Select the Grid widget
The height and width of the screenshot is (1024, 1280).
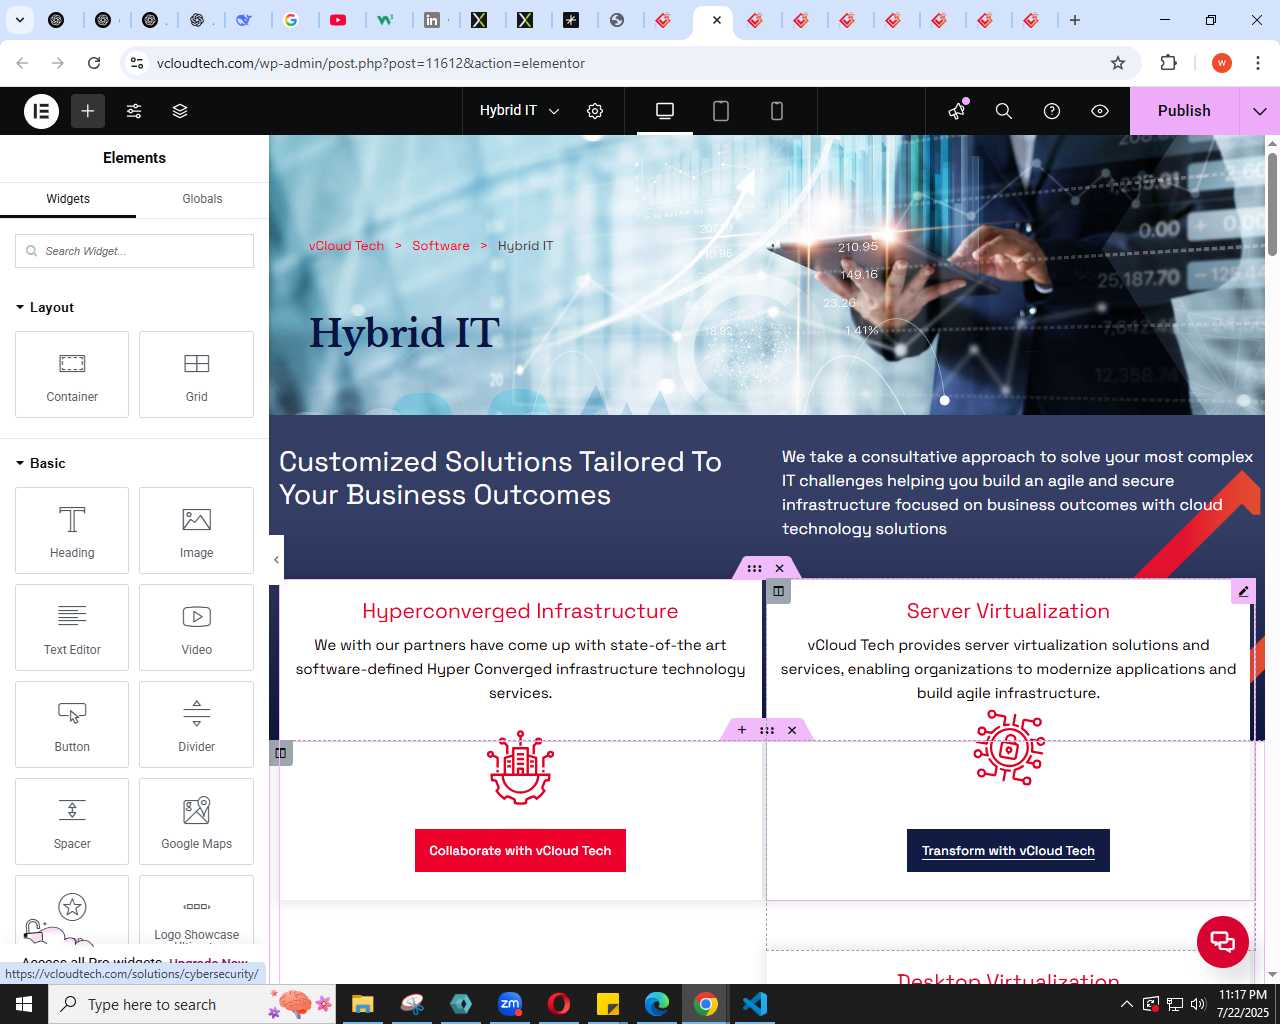point(197,374)
